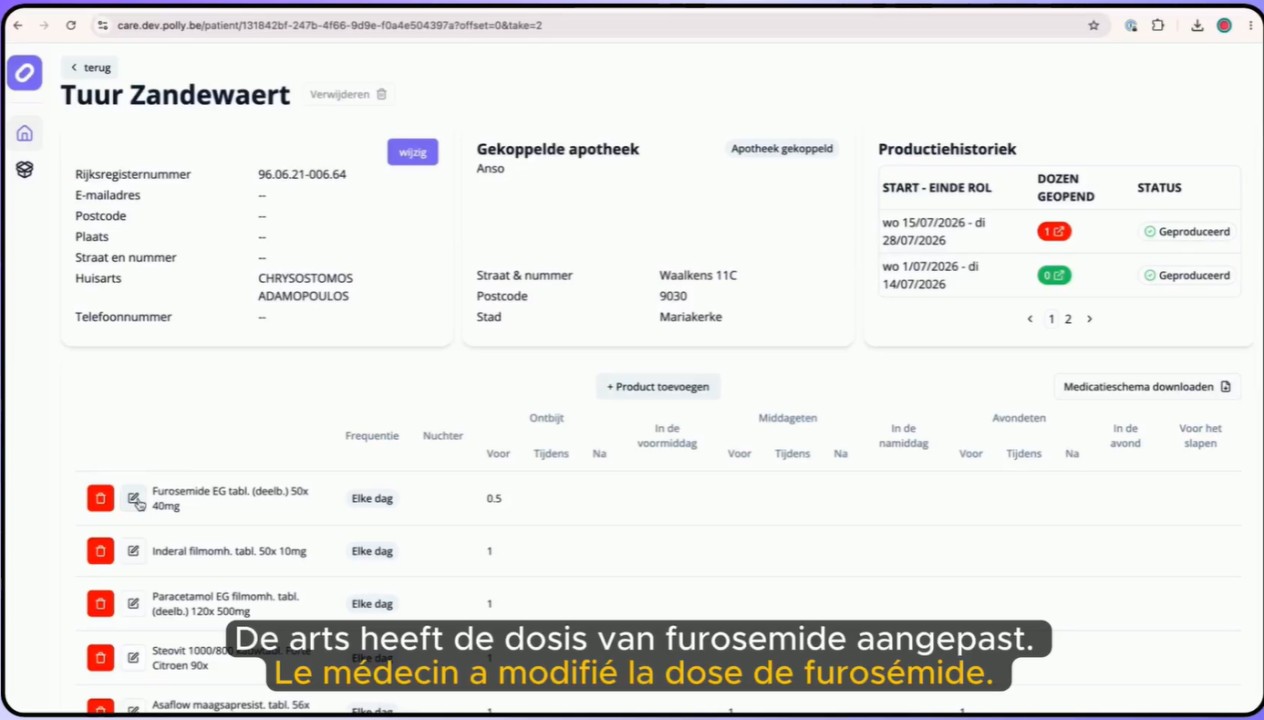Click the Apotheek gekoppeld badge
The image size is (1264, 720).
point(782,148)
